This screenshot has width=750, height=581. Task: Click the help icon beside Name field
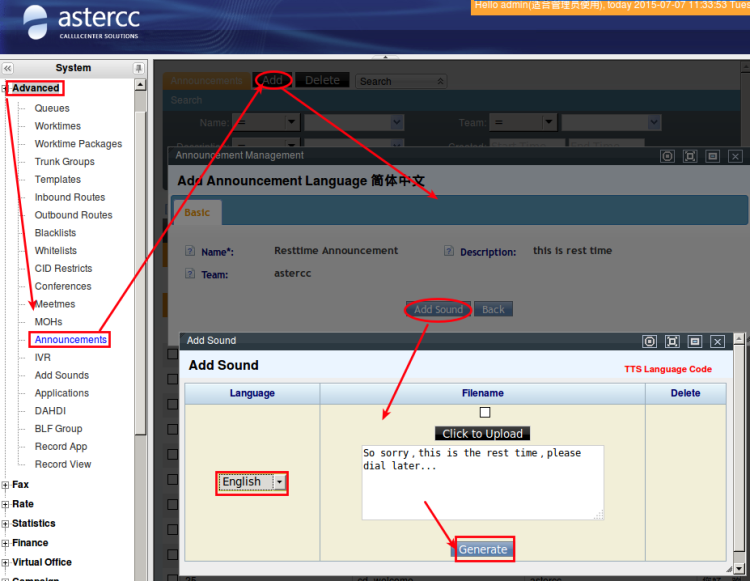190,252
